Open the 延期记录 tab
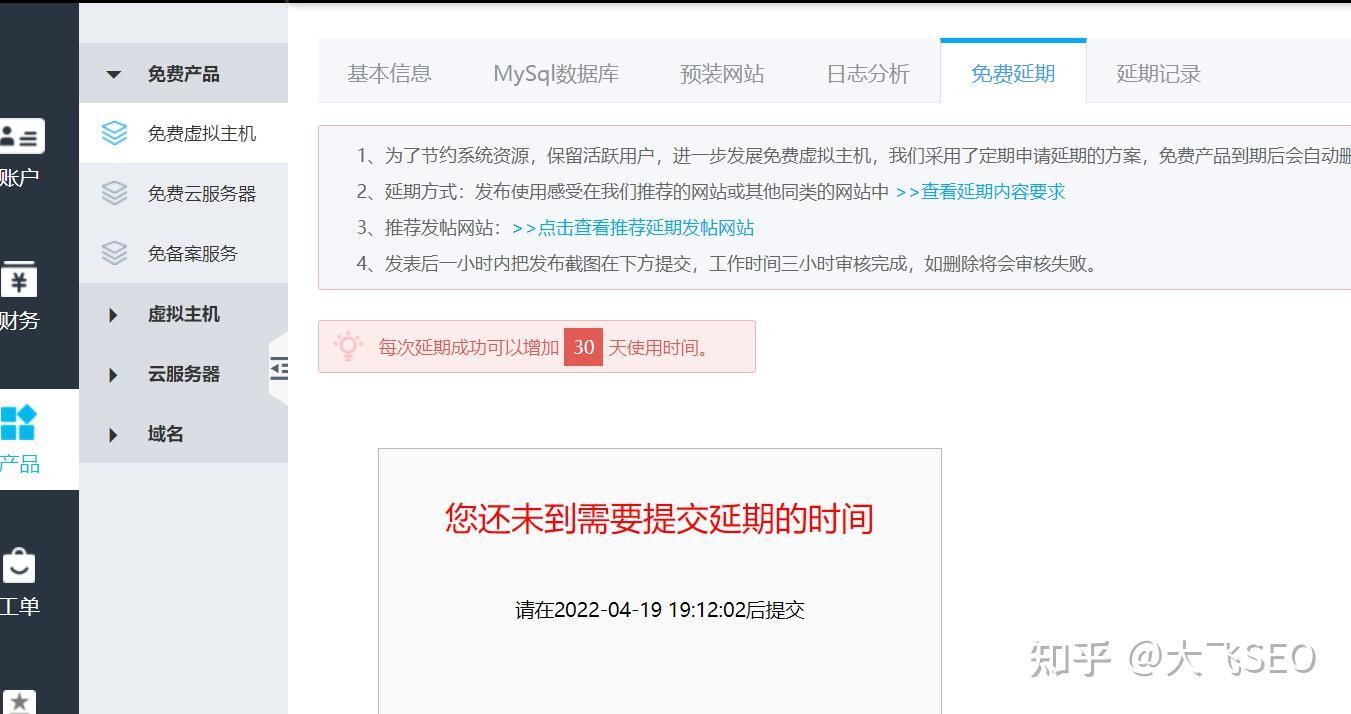 (x=1159, y=73)
